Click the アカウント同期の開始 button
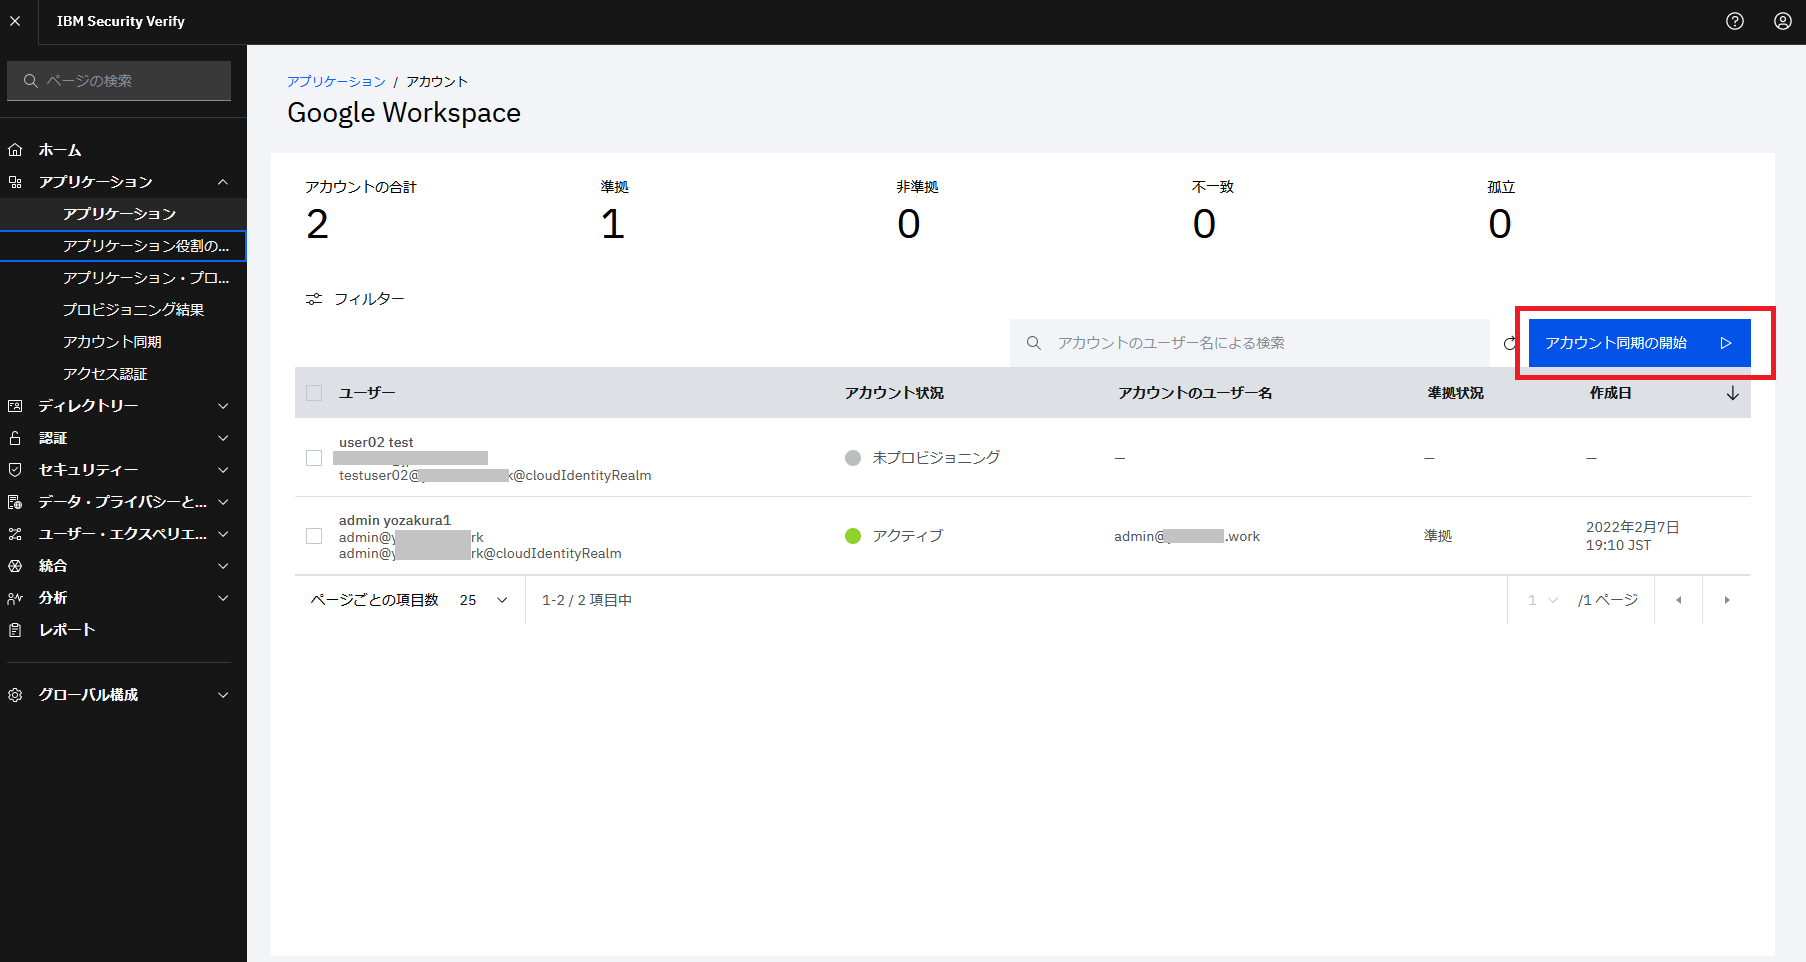 1639,343
